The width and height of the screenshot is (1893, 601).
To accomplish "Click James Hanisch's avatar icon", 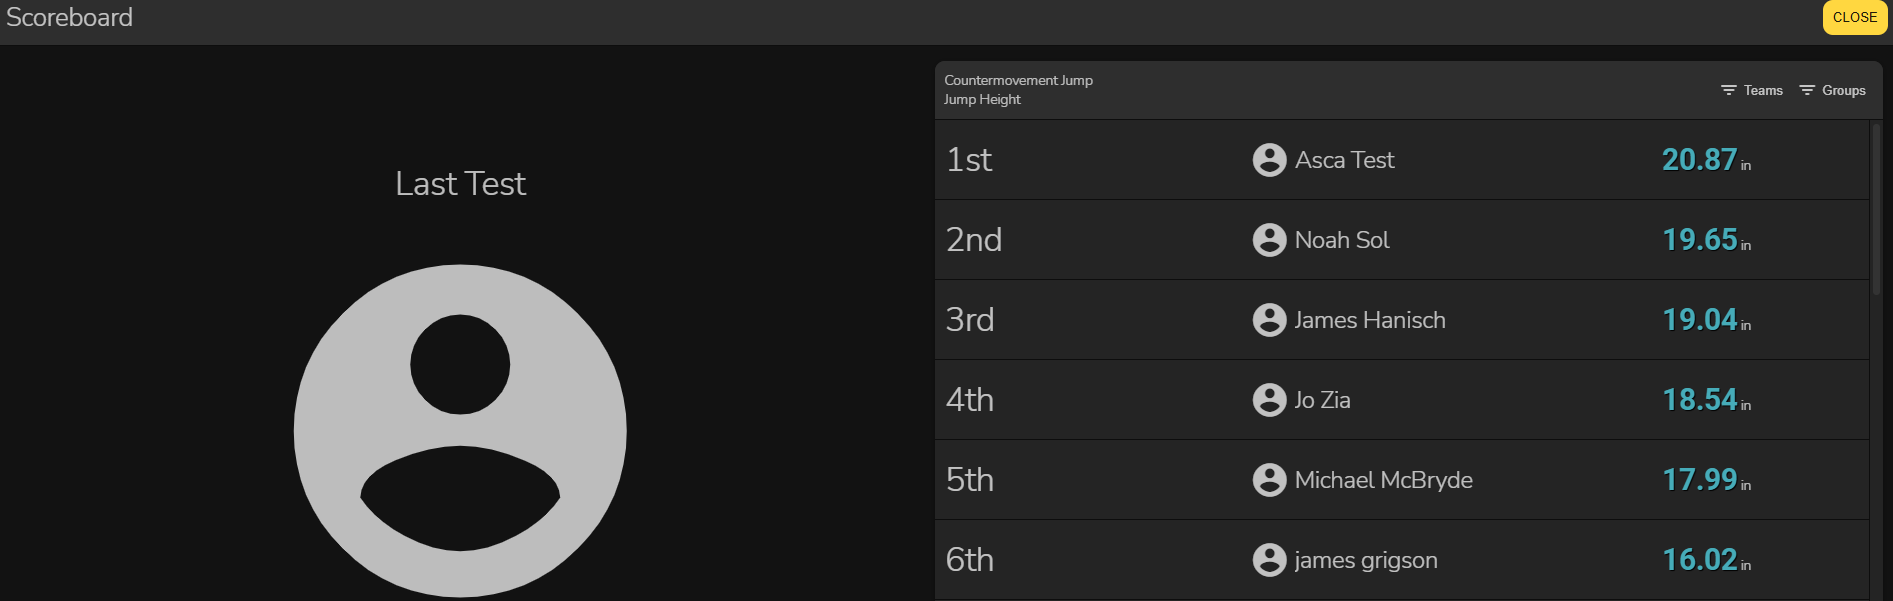I will [1269, 320].
